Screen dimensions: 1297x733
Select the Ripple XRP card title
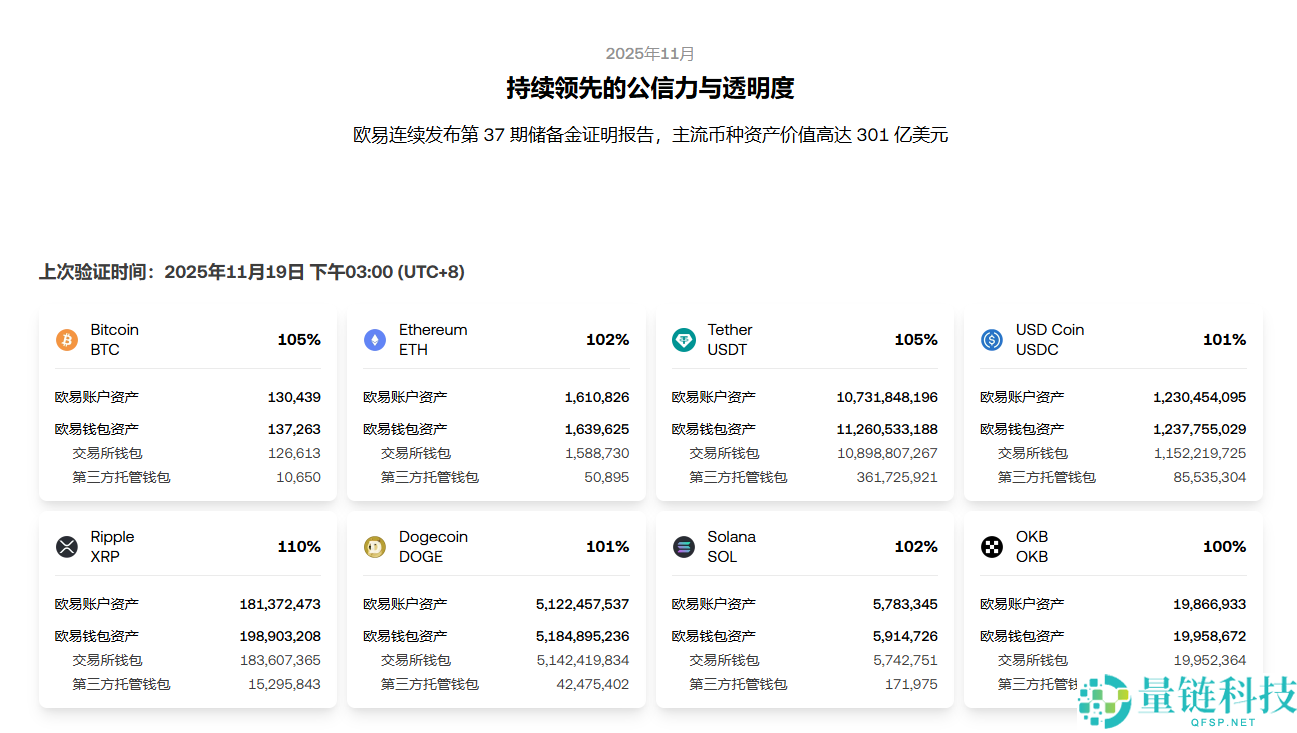112,547
